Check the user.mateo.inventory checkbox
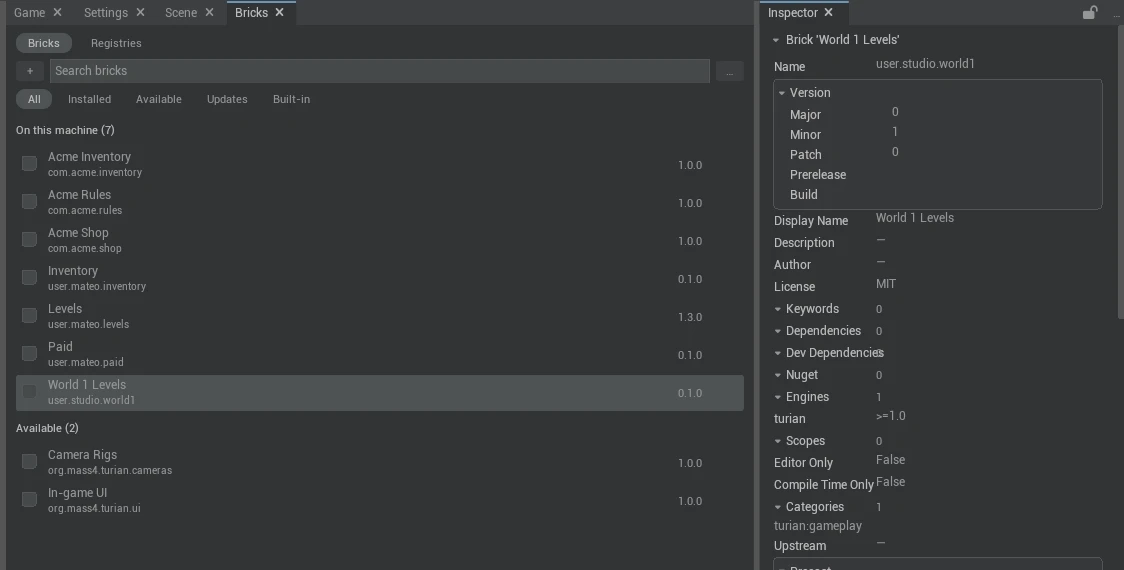The image size is (1124, 570). click(x=29, y=277)
